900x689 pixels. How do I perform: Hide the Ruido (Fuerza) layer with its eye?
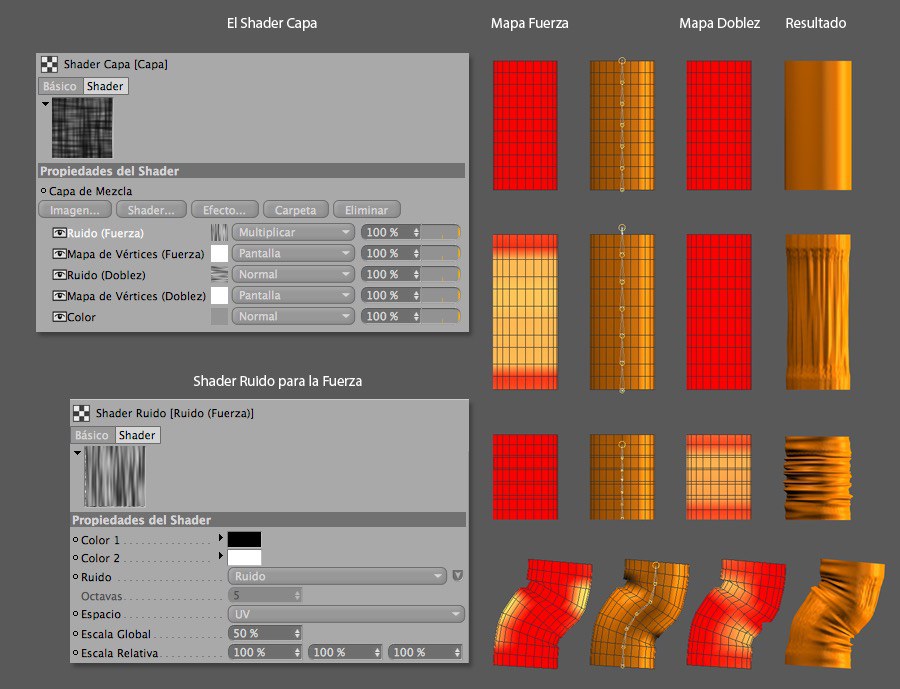pos(59,233)
